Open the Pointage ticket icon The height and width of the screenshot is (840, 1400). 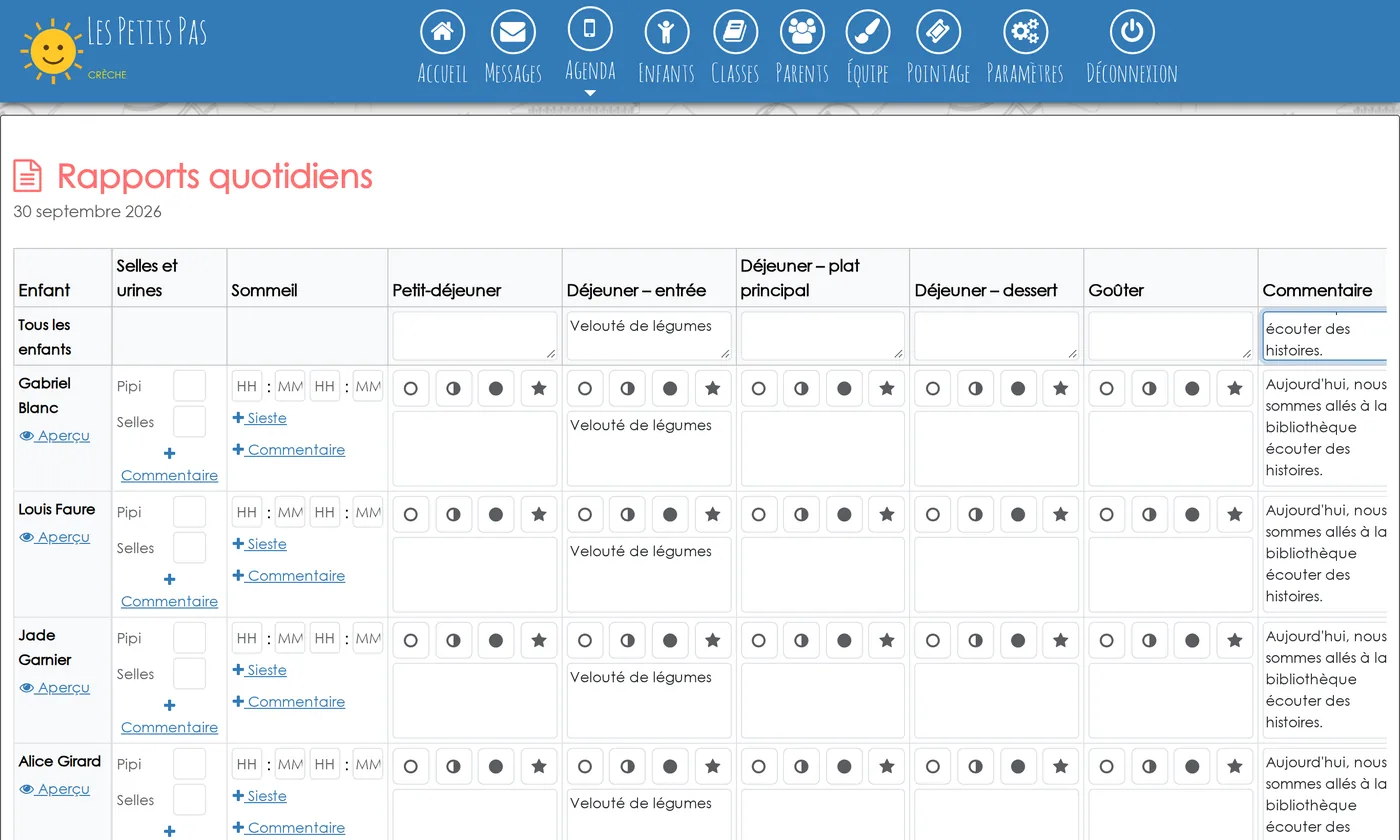(938, 33)
